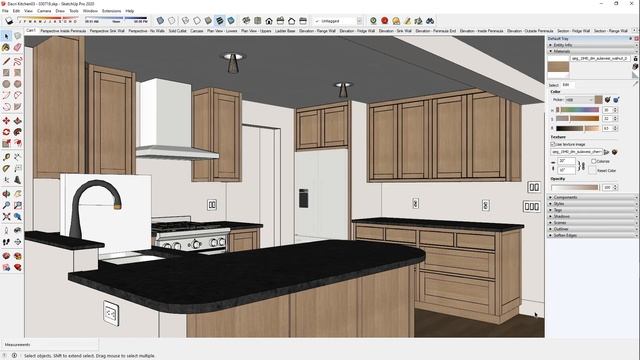Expand the Tags panel

pos(593,210)
